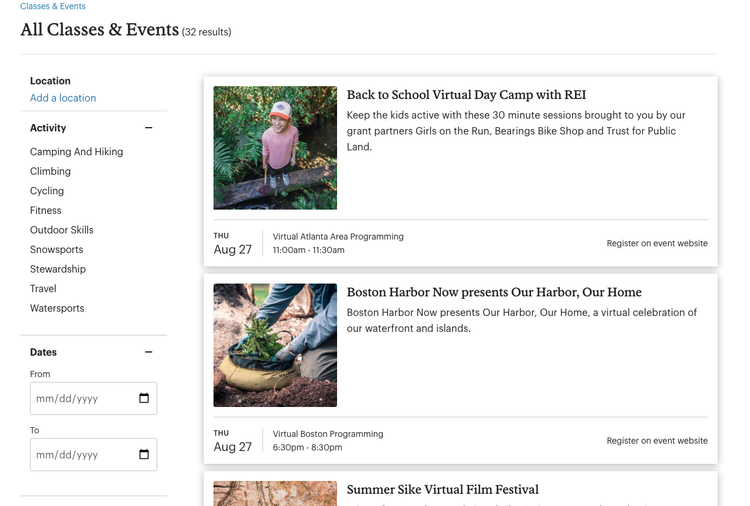Viewport: 750px width, 506px height.
Task: Filter by Cycling activity
Action: [46, 191]
